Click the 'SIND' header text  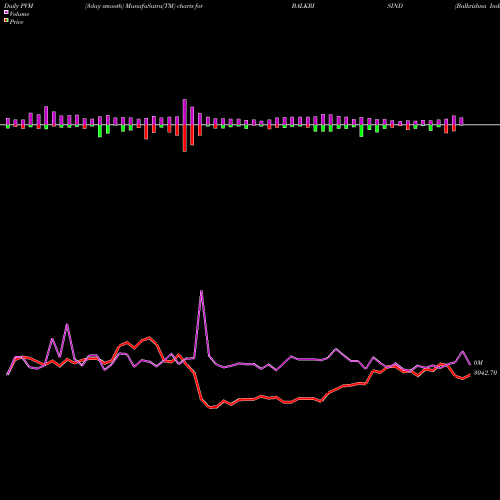tap(395, 6)
